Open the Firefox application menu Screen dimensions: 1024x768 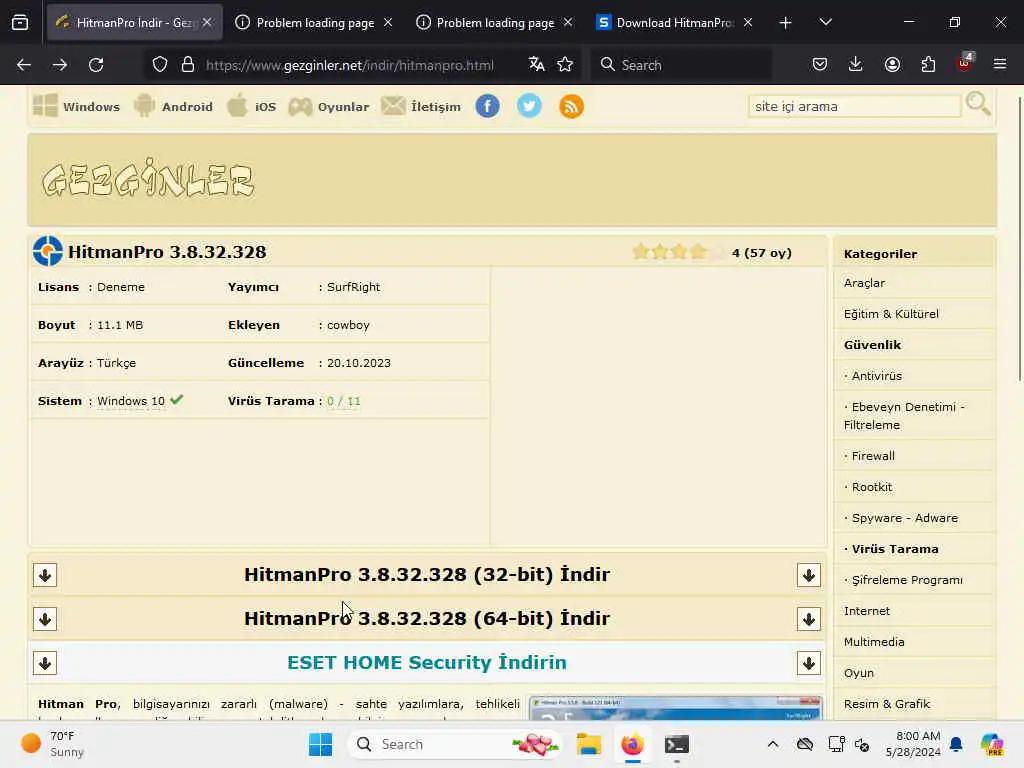(x=1000, y=64)
